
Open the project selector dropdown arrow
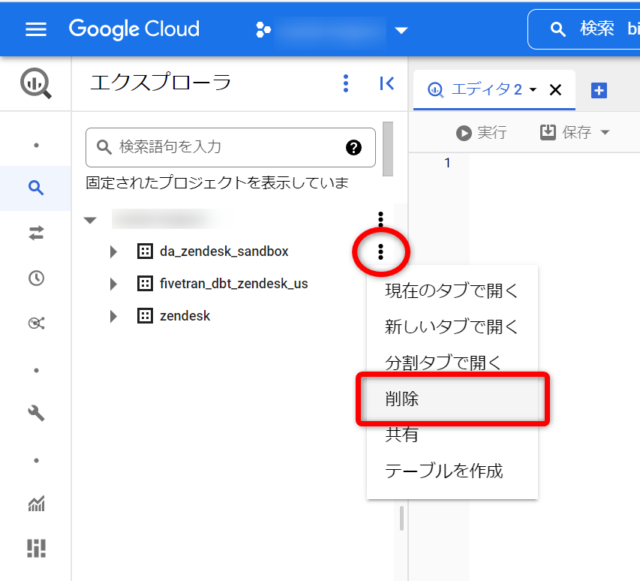click(x=401, y=30)
